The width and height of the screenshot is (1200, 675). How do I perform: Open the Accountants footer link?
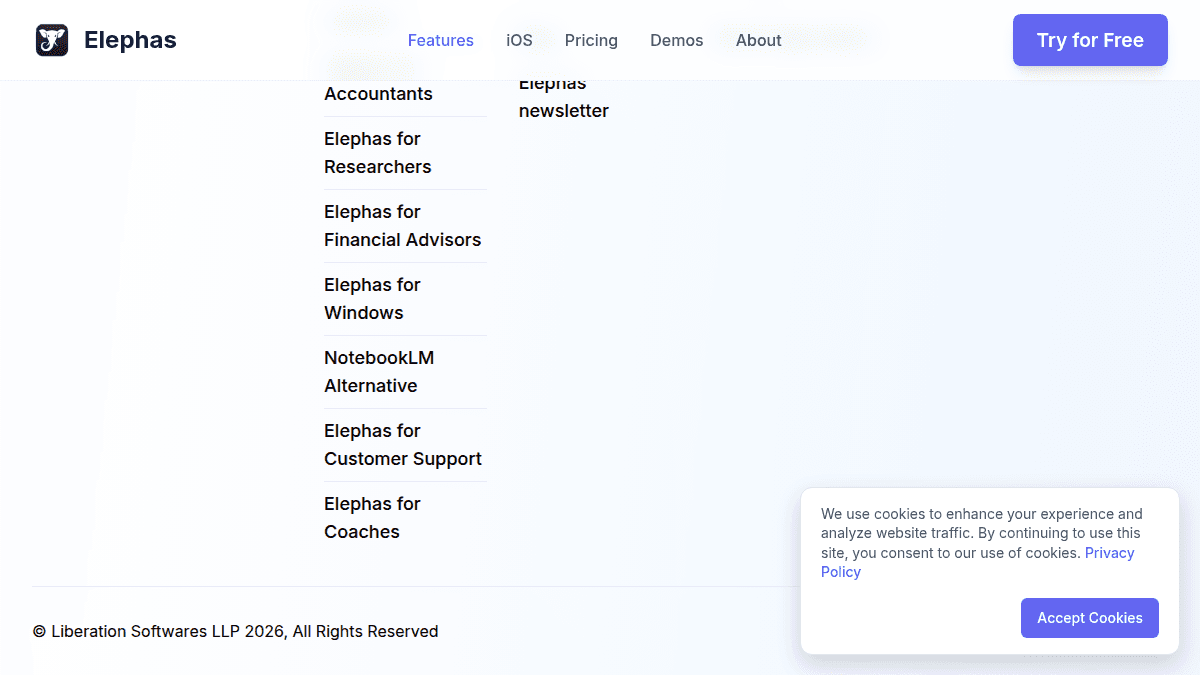pos(378,94)
